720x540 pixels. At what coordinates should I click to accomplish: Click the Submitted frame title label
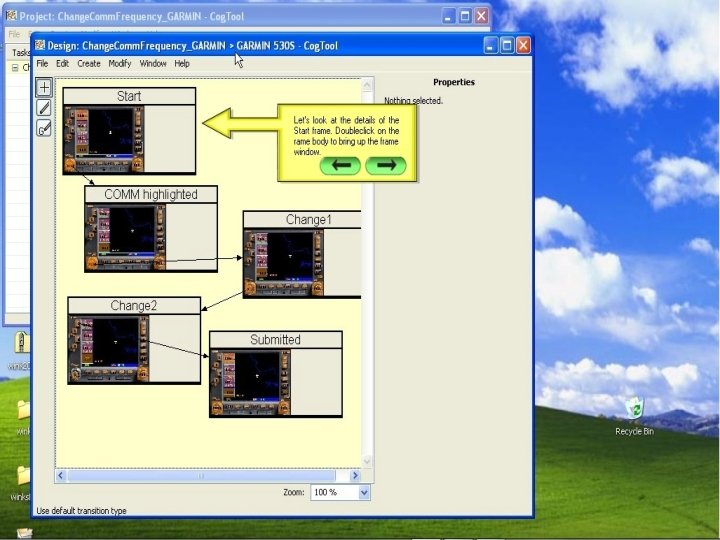pyautogui.click(x=276, y=340)
